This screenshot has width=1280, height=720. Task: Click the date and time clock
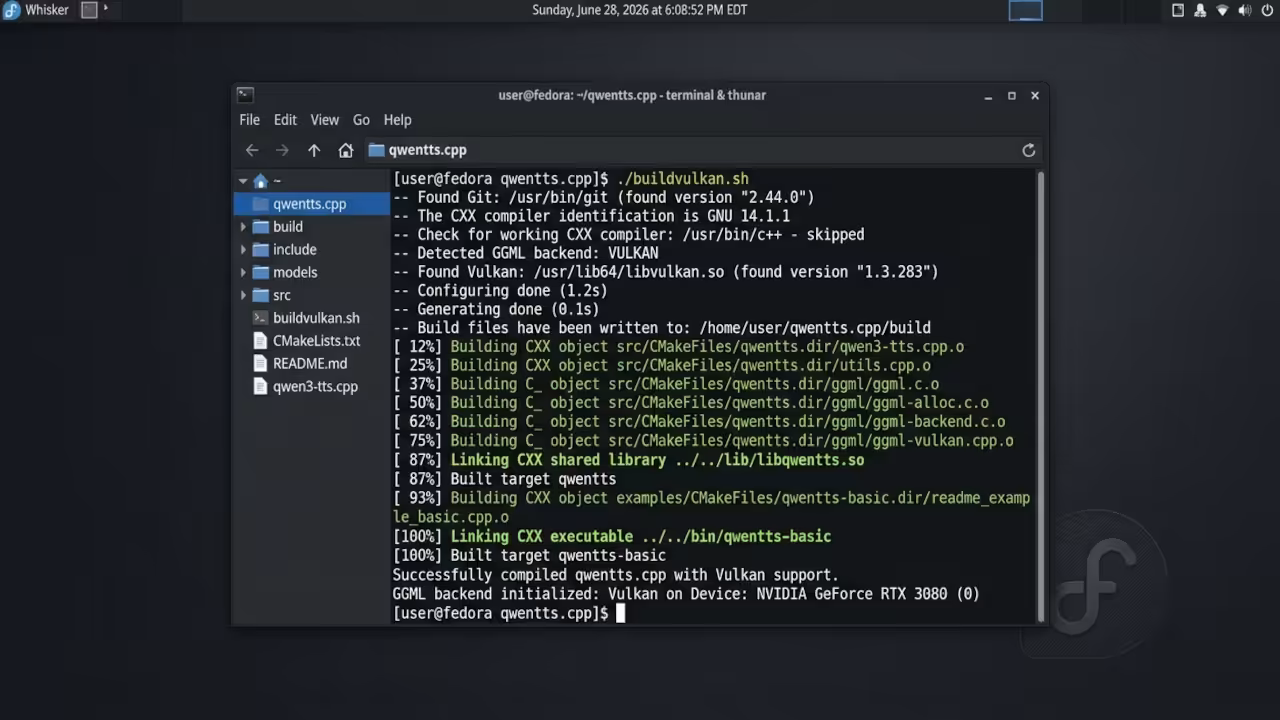(x=639, y=10)
